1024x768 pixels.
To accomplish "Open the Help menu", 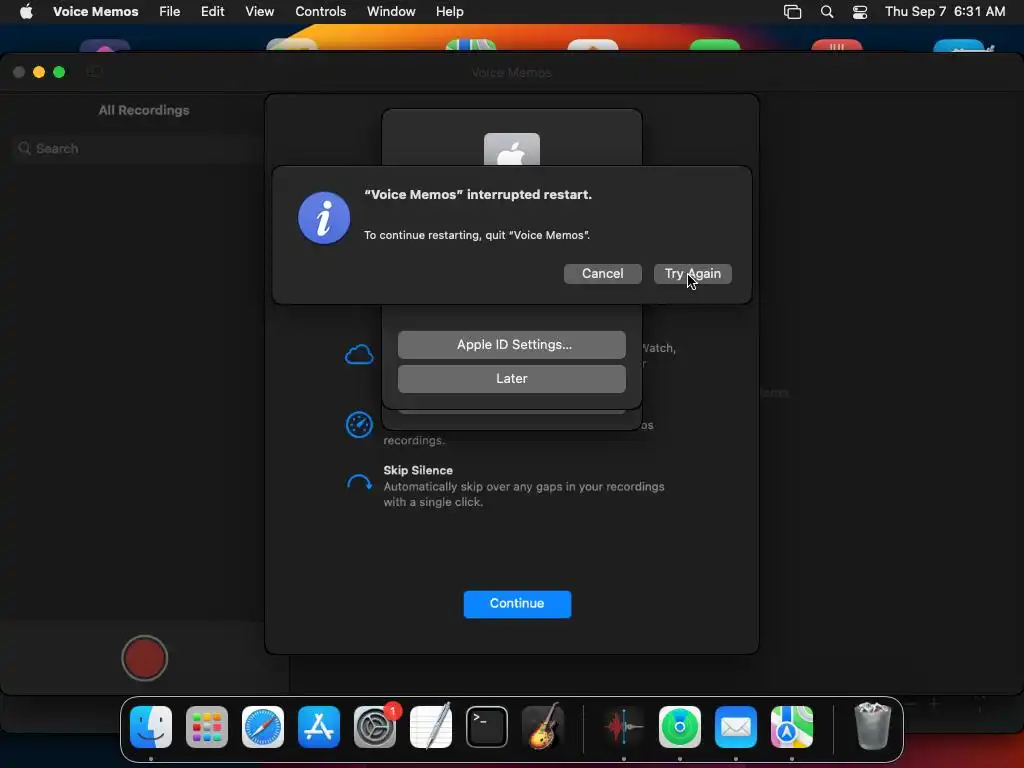I will (x=449, y=12).
